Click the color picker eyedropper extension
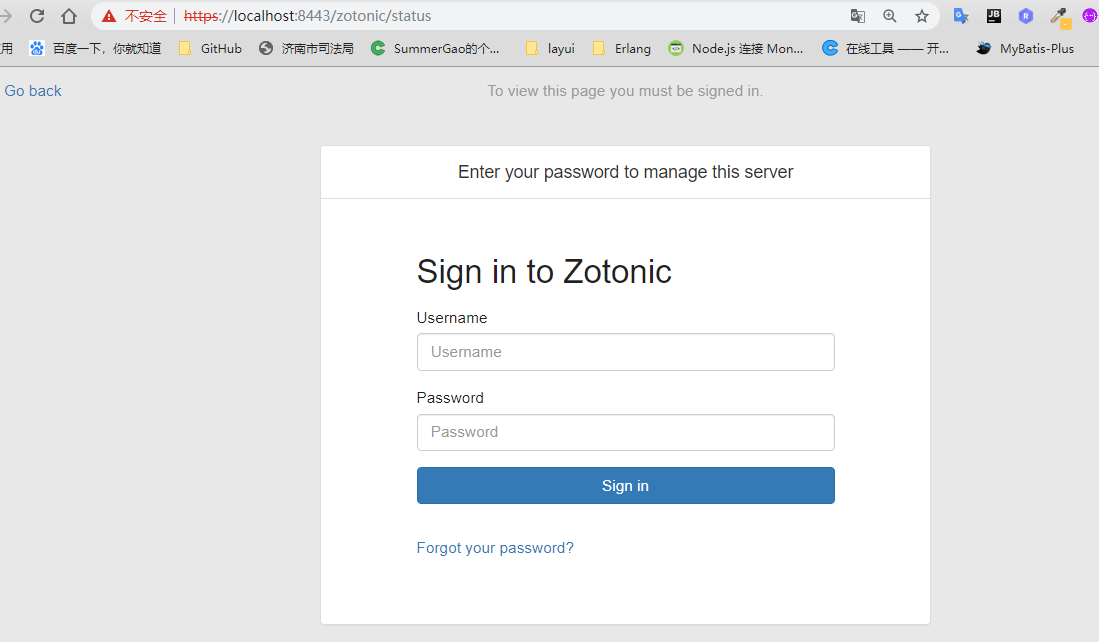 click(1058, 16)
